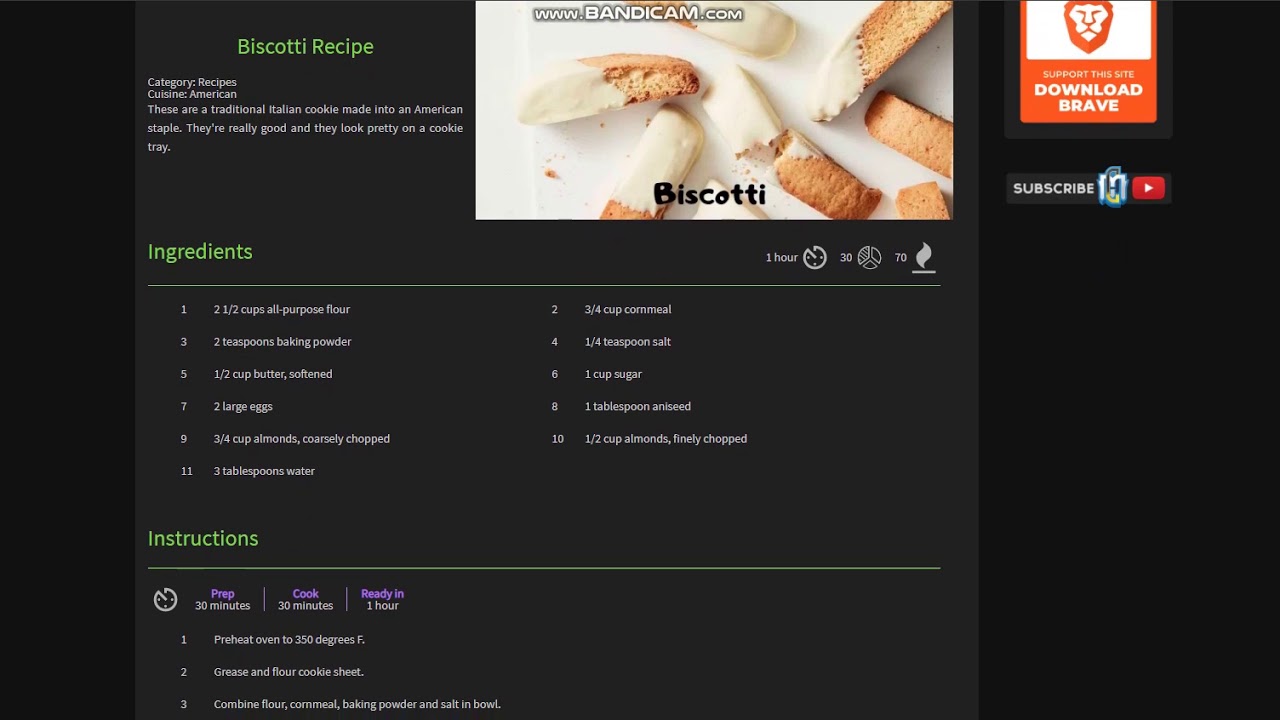This screenshot has height=720, width=1280.
Task: Select the Prep 30 minutes label
Action: click(222, 599)
